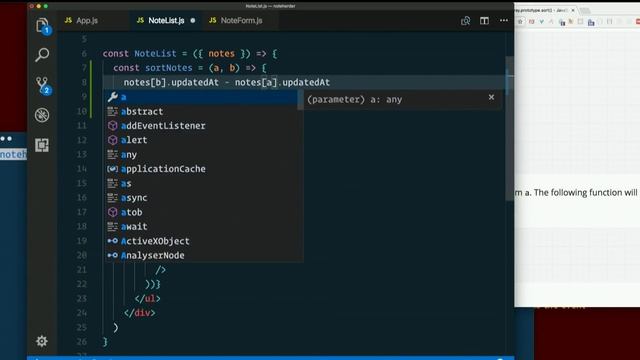
Task: Open the Extensions view icon
Action: click(42, 145)
